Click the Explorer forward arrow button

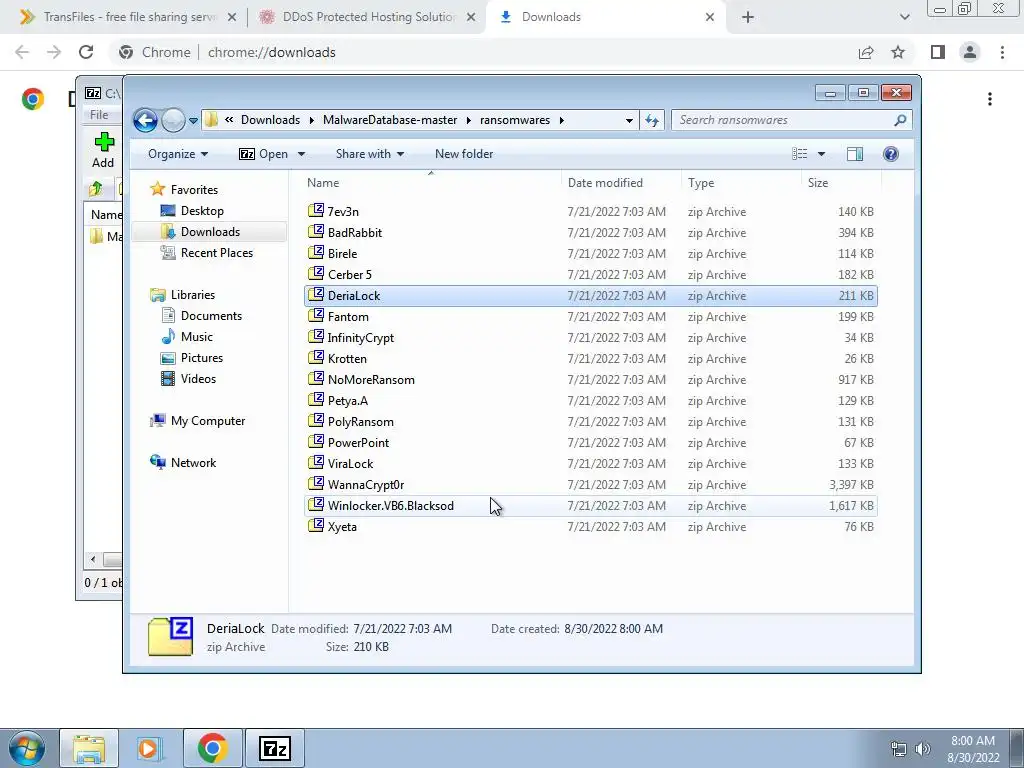[173, 120]
